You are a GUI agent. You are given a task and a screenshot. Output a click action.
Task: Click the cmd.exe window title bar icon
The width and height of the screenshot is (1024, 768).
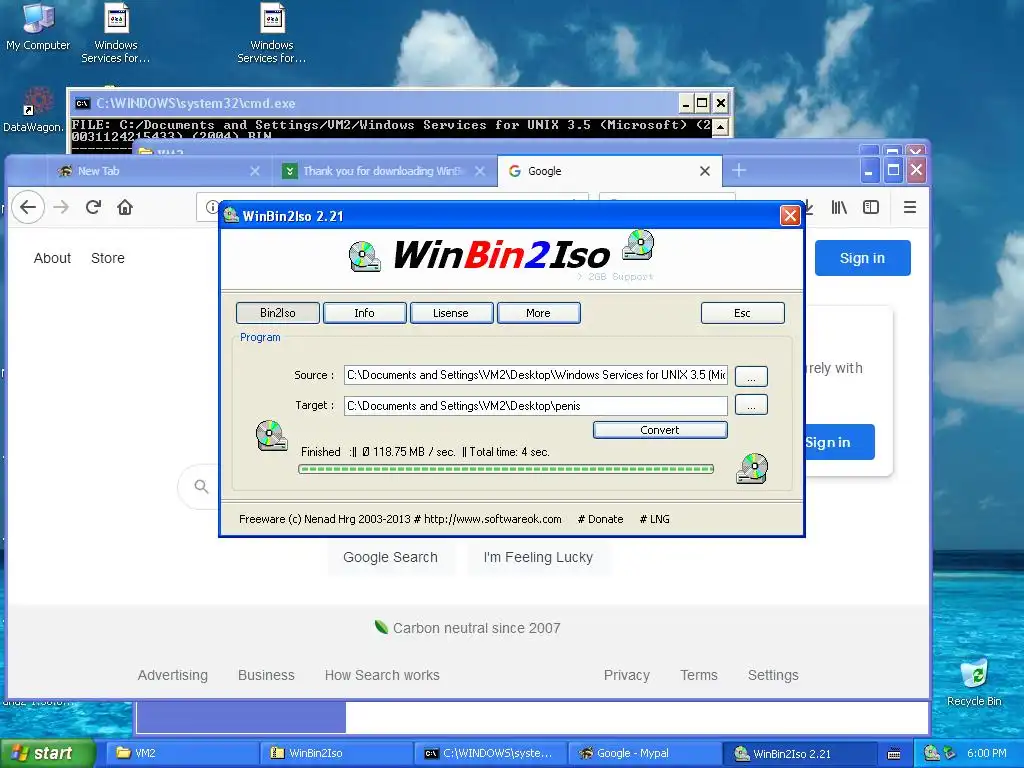pos(82,103)
